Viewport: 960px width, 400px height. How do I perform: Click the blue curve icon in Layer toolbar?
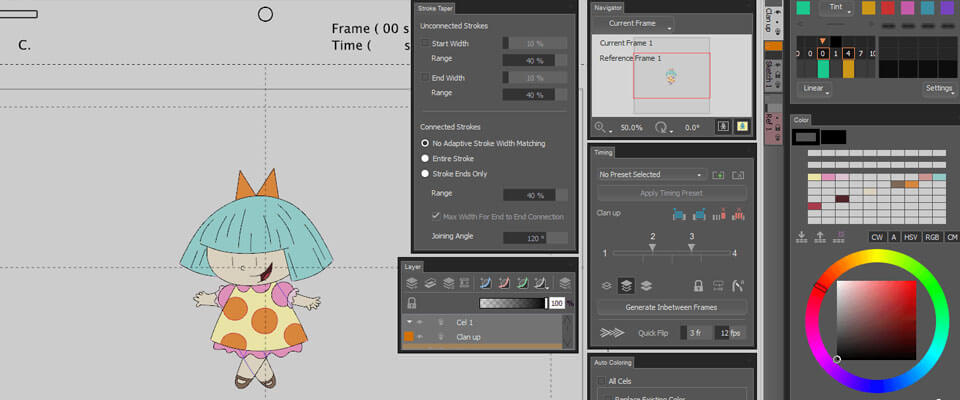coord(486,283)
